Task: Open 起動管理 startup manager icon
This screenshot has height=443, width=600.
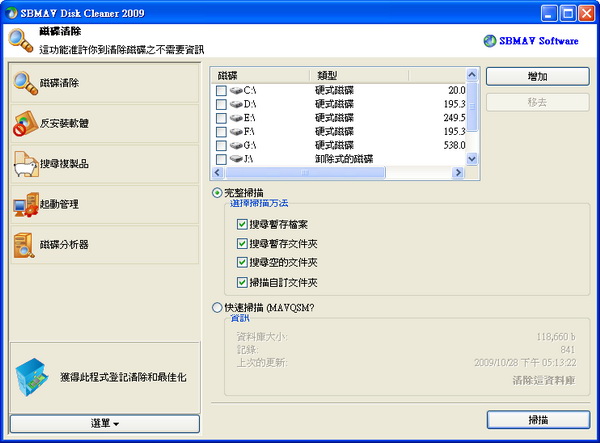Action: [26, 204]
